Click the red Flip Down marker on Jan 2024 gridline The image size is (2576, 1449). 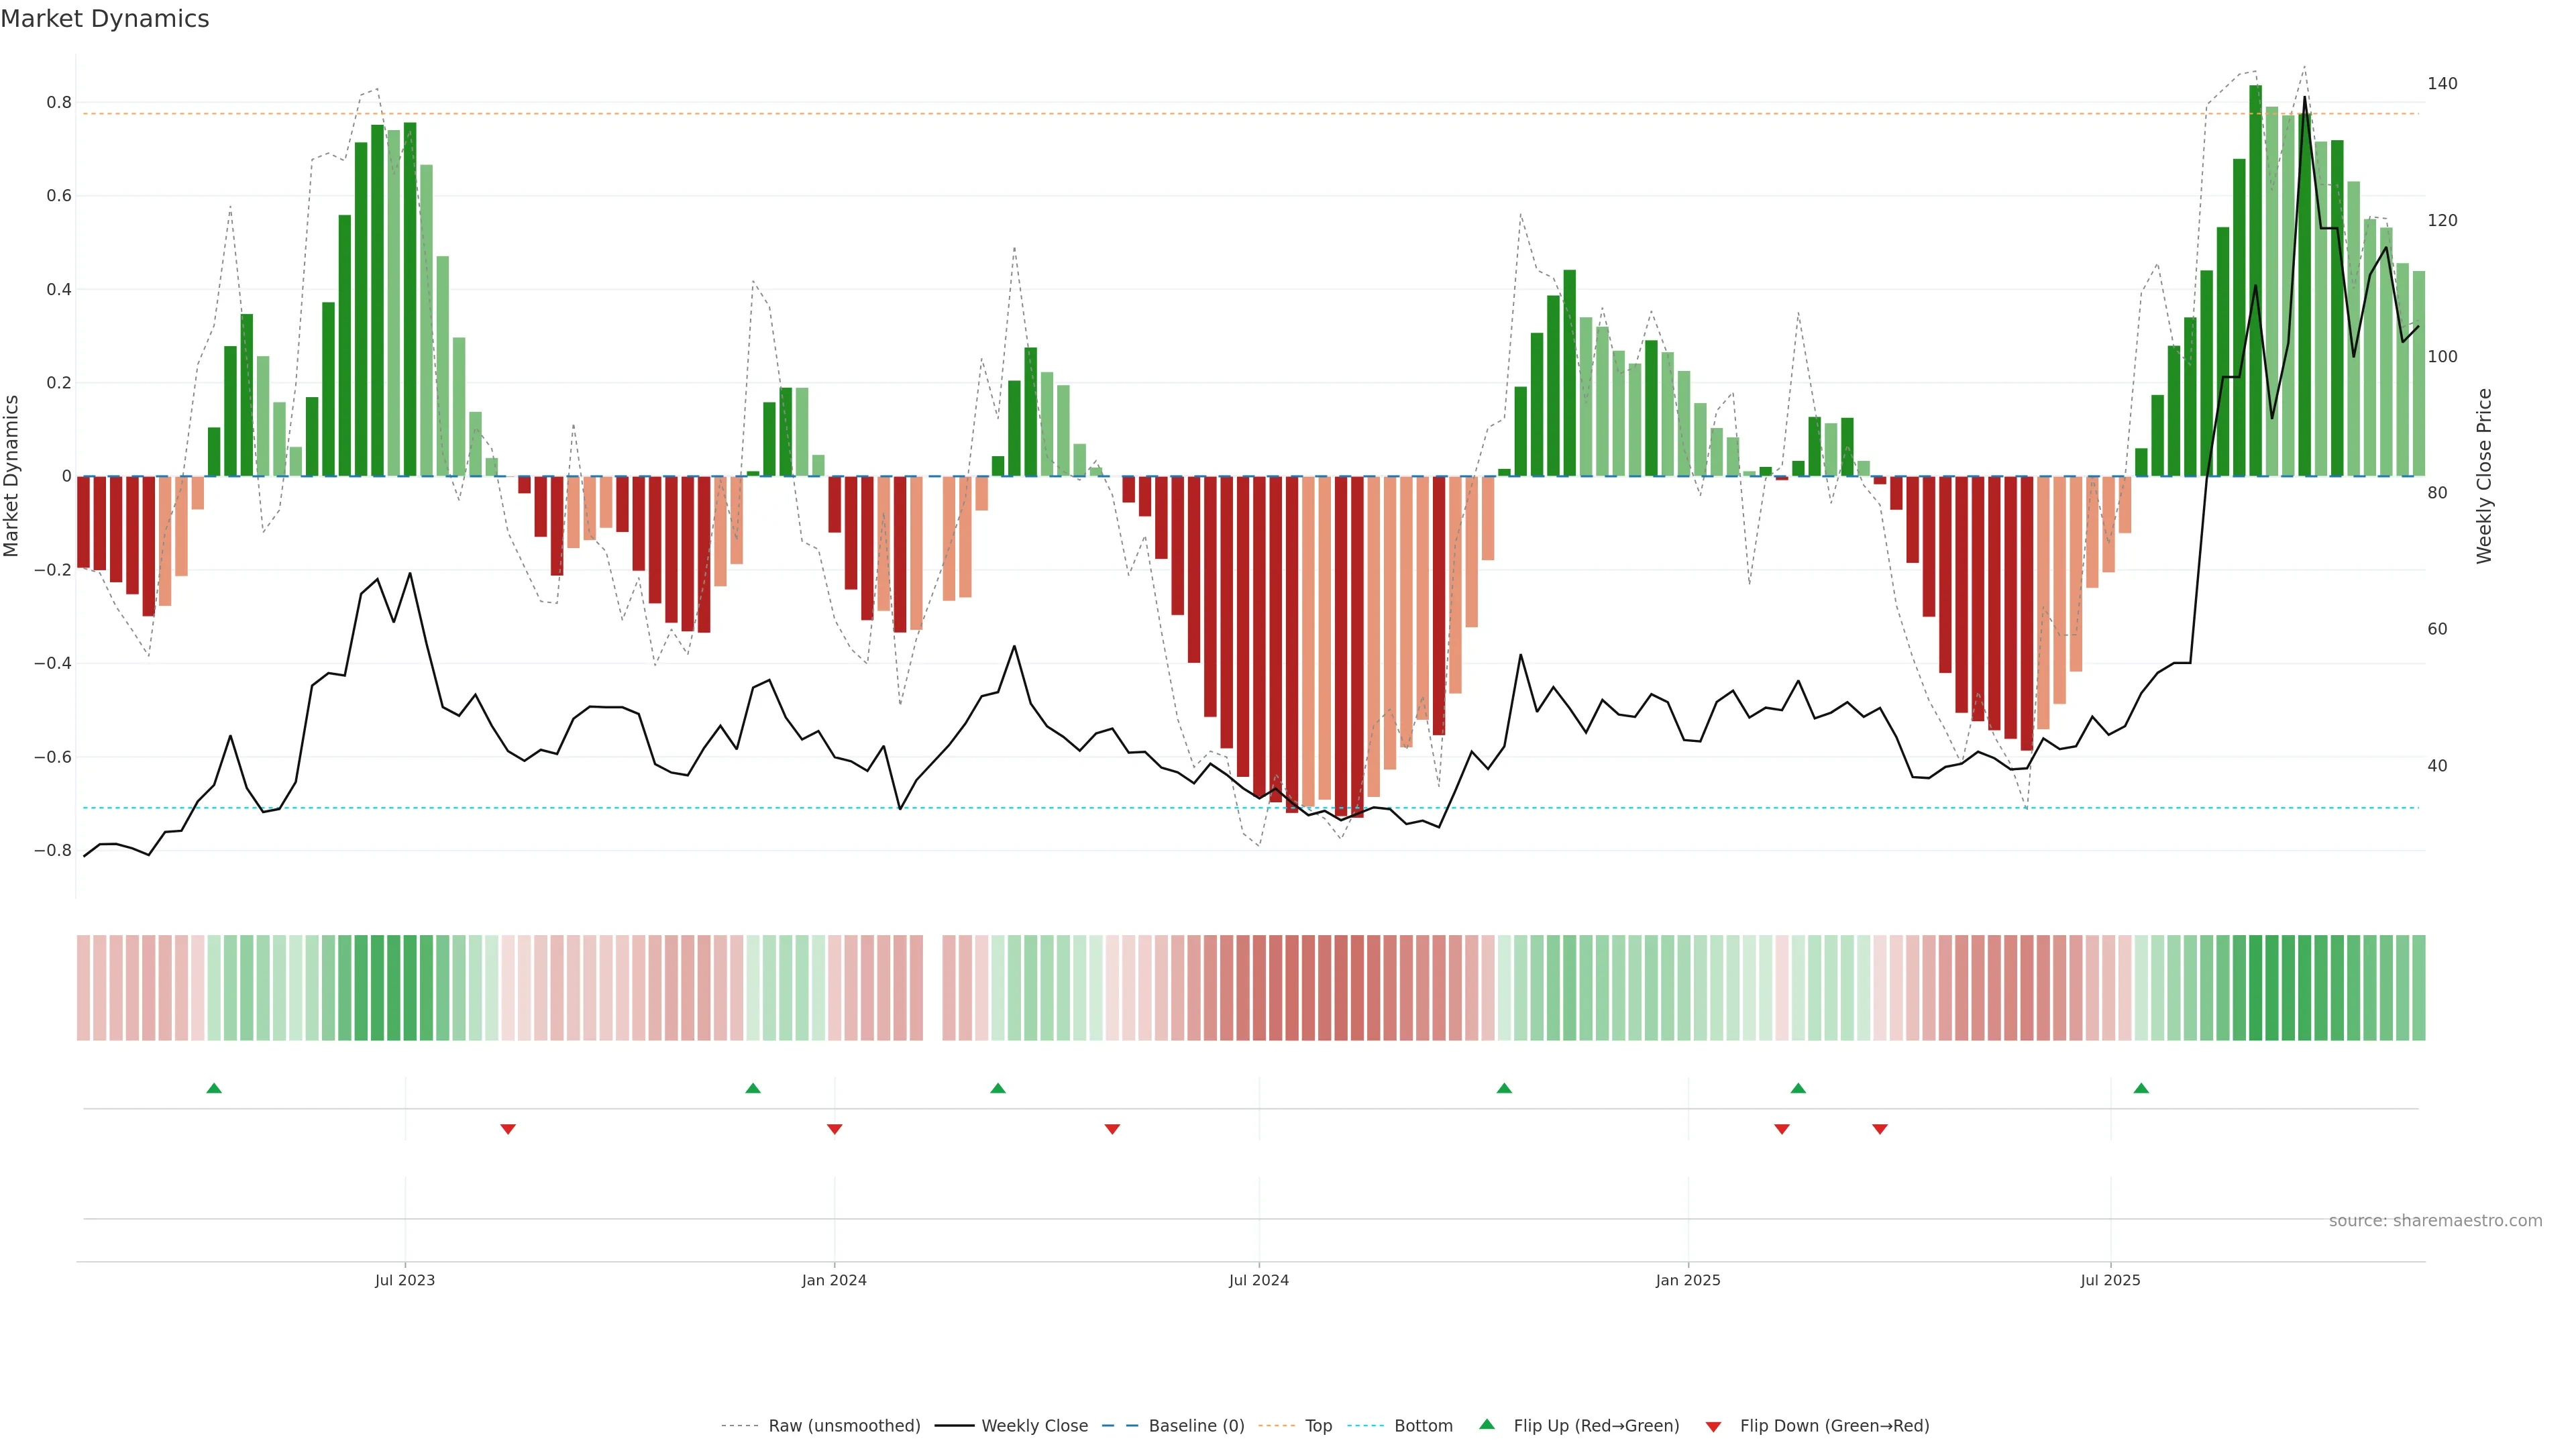click(835, 1129)
